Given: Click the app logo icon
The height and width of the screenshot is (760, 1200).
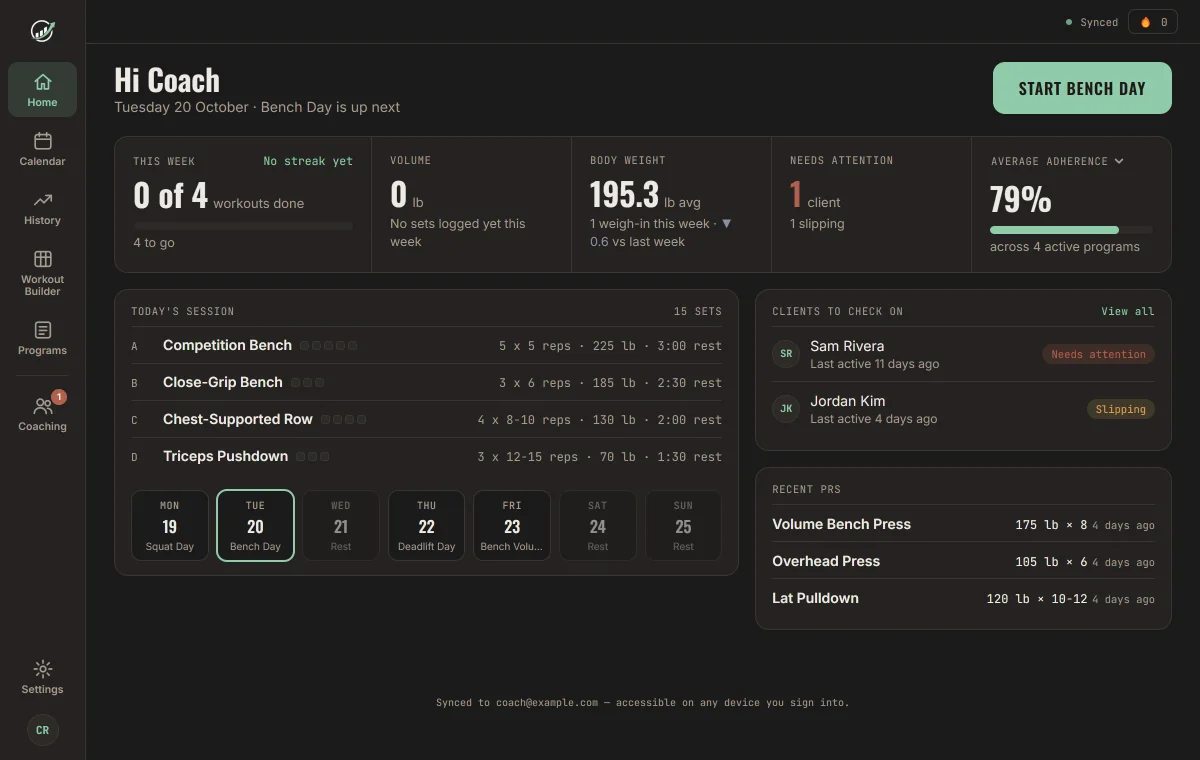Looking at the screenshot, I should [x=42, y=31].
